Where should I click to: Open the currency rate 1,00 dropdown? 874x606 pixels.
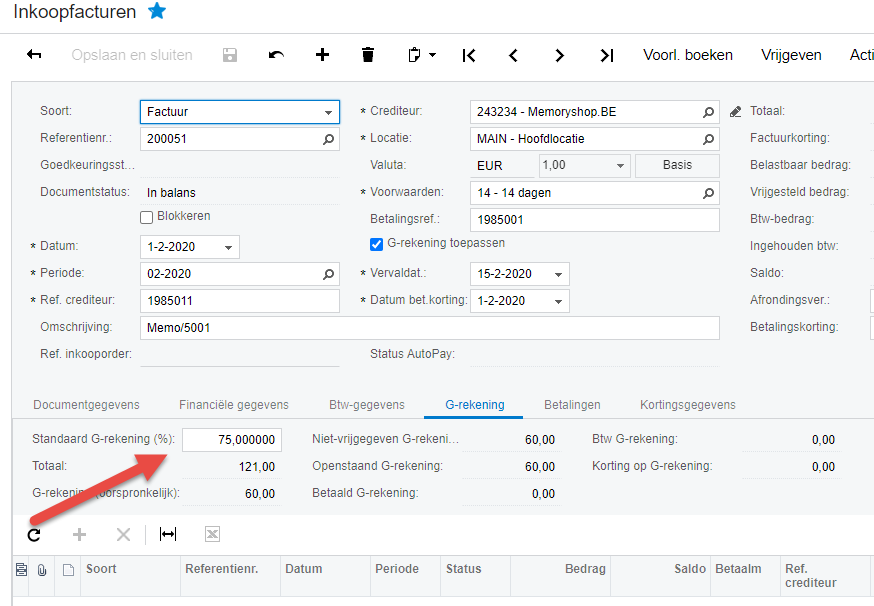pyautogui.click(x=620, y=166)
